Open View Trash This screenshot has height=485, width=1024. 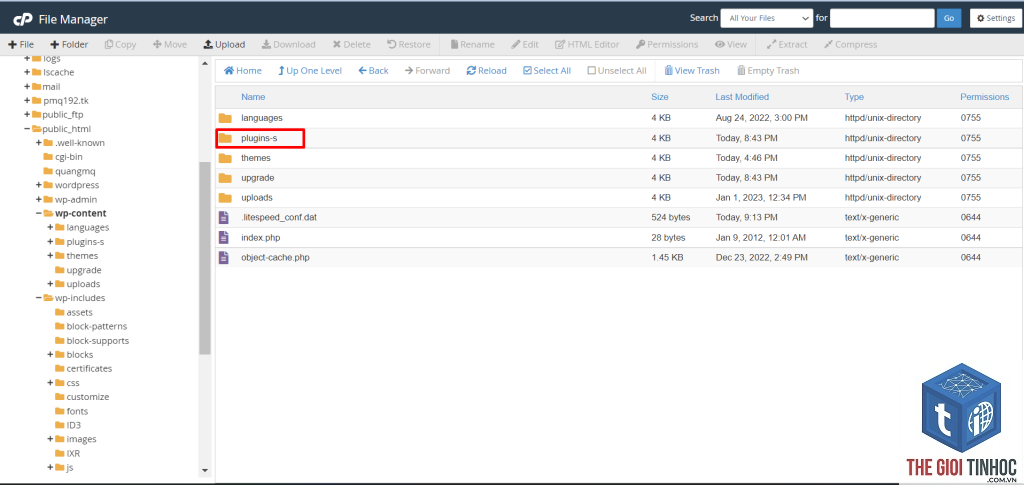tap(692, 70)
